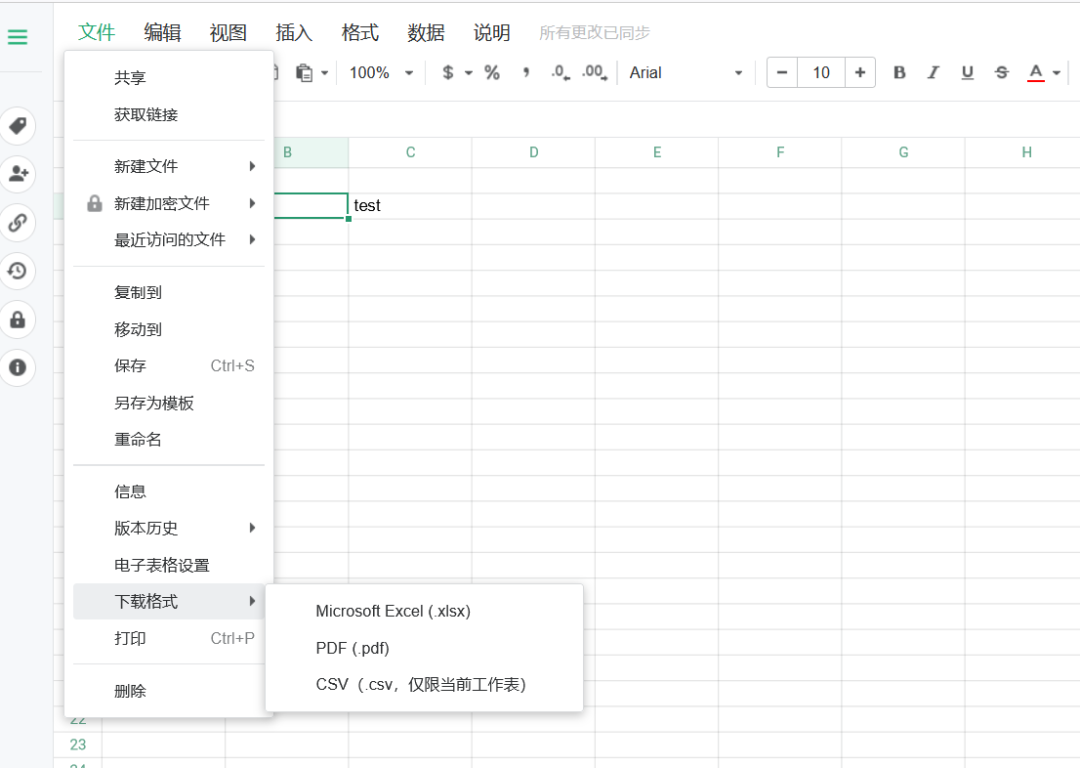The width and height of the screenshot is (1080, 768).
Task: Select the PDF (.pdf) download option
Action: click(352, 648)
